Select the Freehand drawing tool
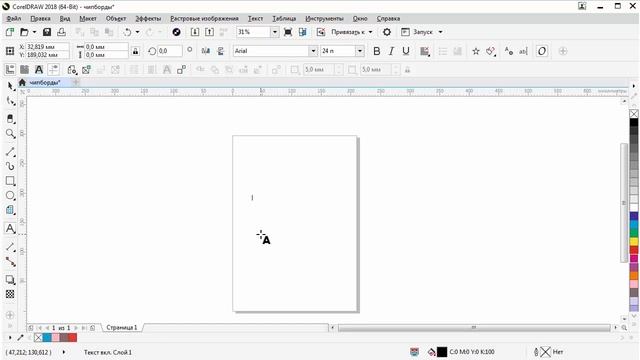This screenshot has height=360, width=640. 11,152
